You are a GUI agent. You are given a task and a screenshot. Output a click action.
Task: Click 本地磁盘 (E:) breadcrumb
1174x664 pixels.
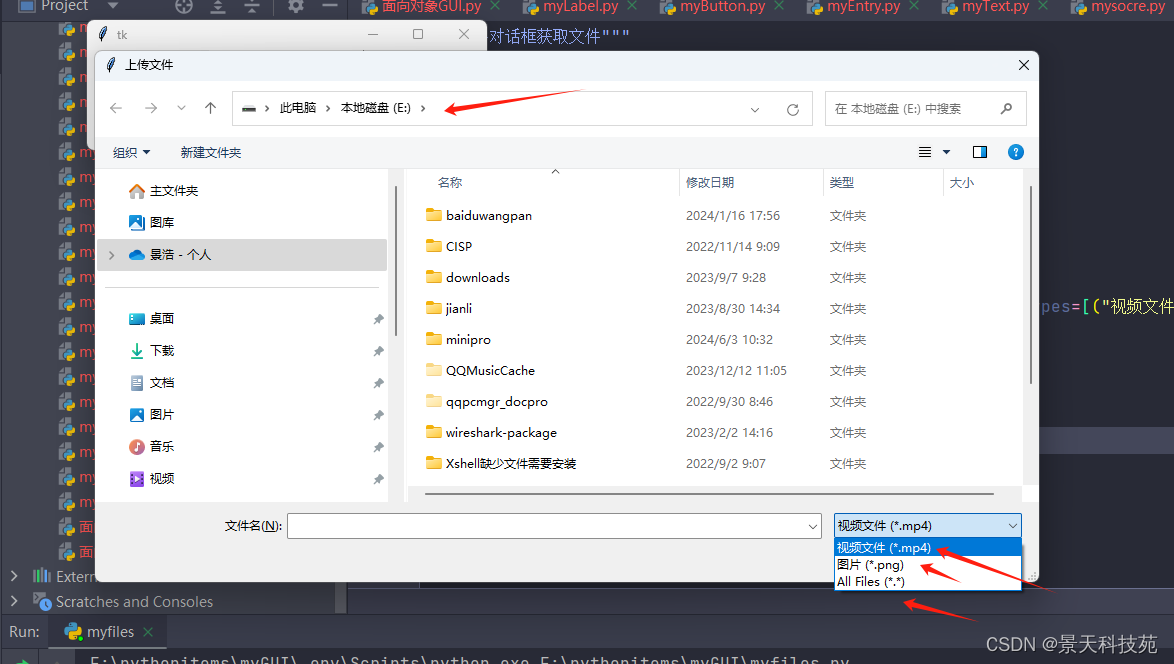[376, 109]
